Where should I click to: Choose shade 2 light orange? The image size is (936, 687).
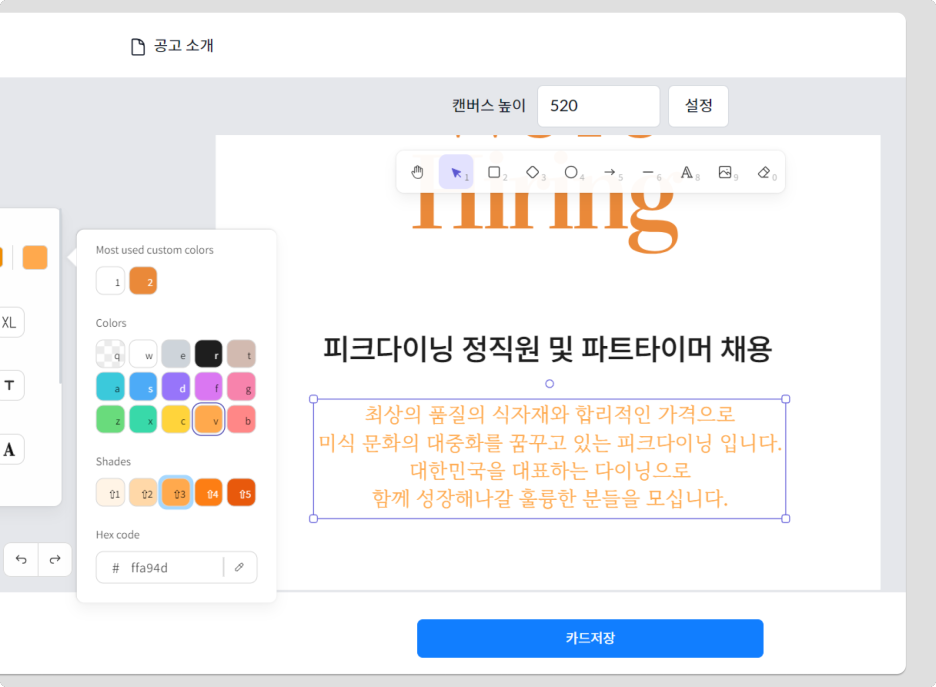pos(143,493)
